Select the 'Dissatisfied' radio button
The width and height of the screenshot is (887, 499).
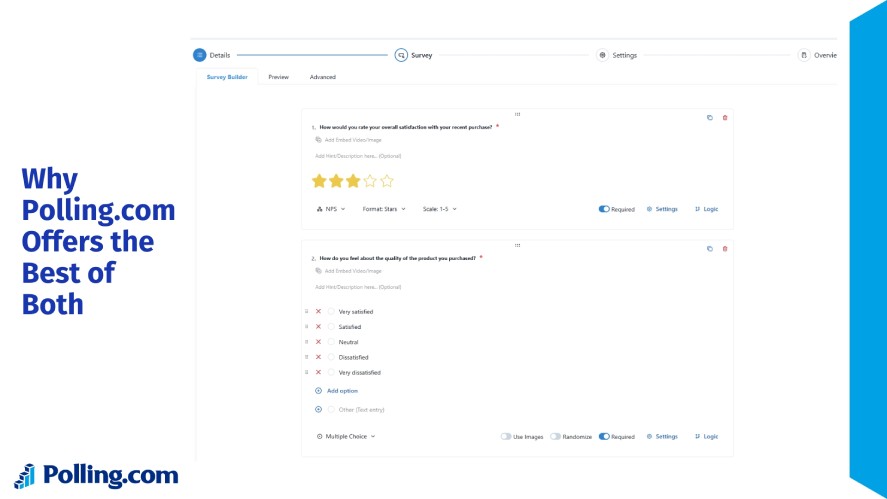[331, 357]
